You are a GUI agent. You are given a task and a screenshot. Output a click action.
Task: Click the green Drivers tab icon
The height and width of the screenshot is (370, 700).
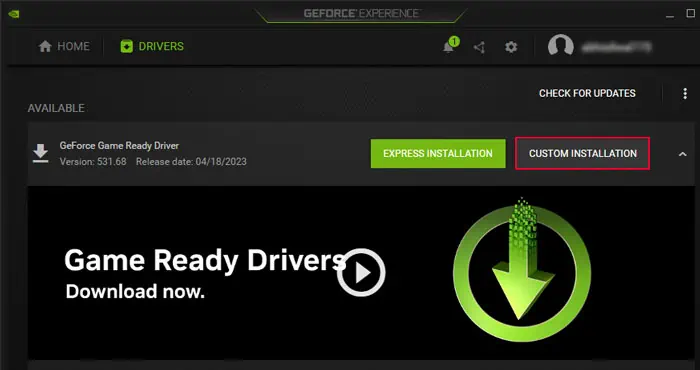point(127,46)
